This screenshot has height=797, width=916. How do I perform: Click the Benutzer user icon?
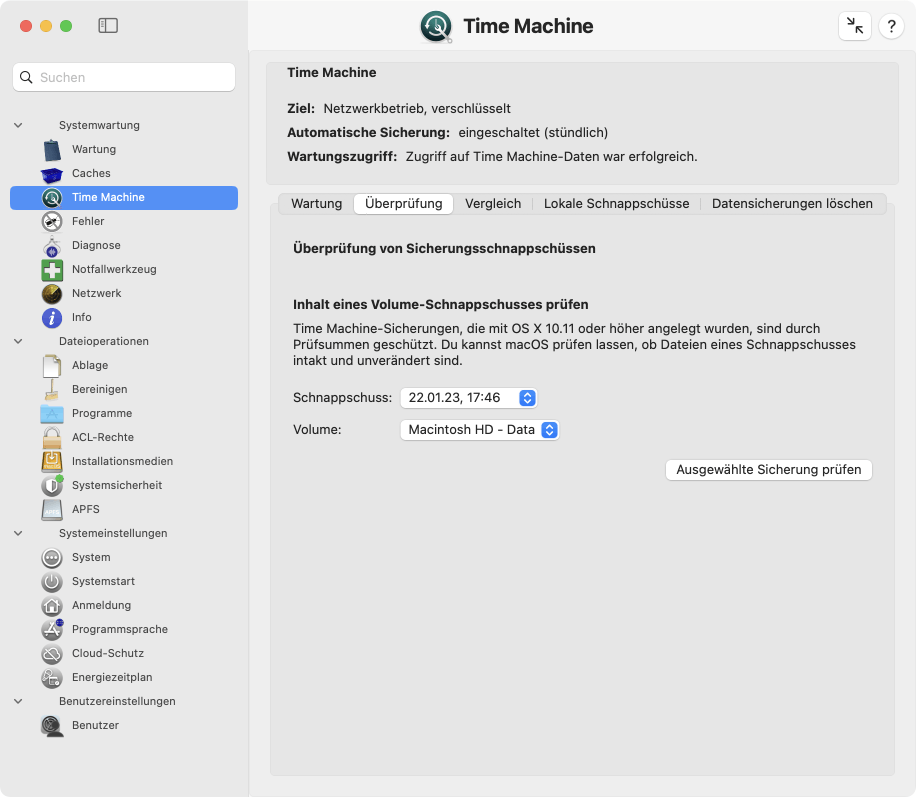[x=52, y=725]
